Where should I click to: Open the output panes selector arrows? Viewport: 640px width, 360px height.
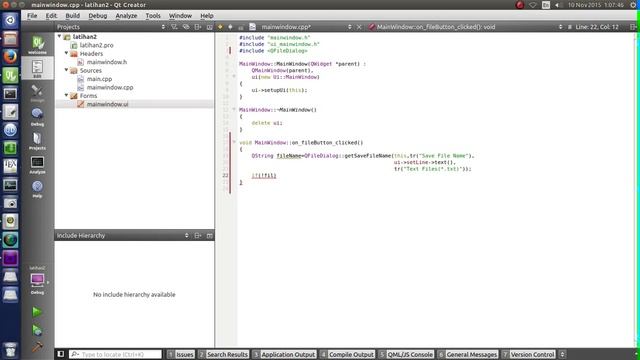[562, 354]
